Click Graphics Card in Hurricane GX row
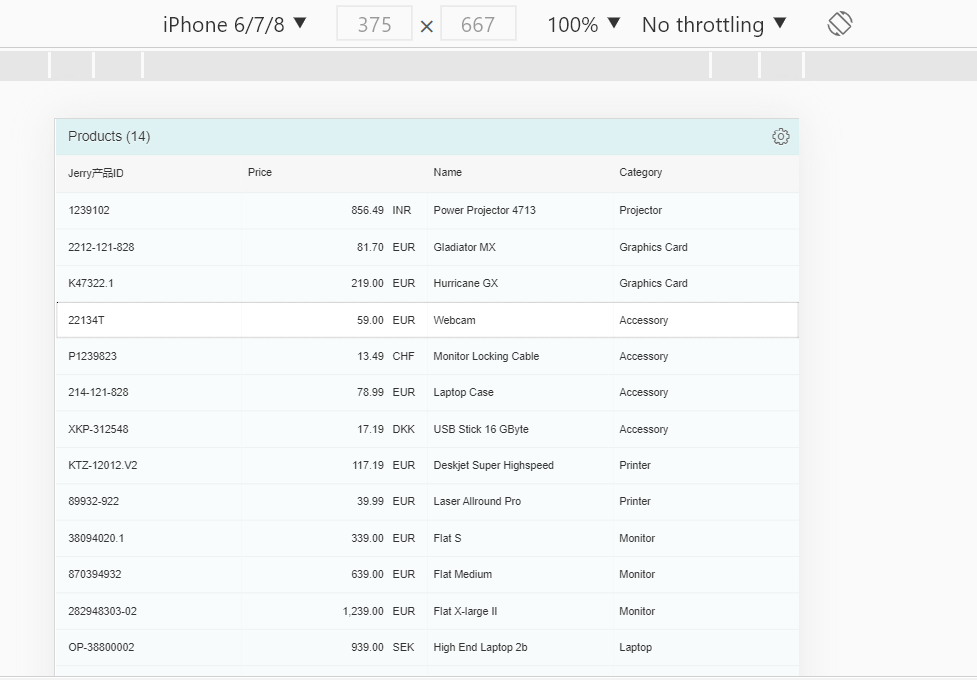 point(653,284)
